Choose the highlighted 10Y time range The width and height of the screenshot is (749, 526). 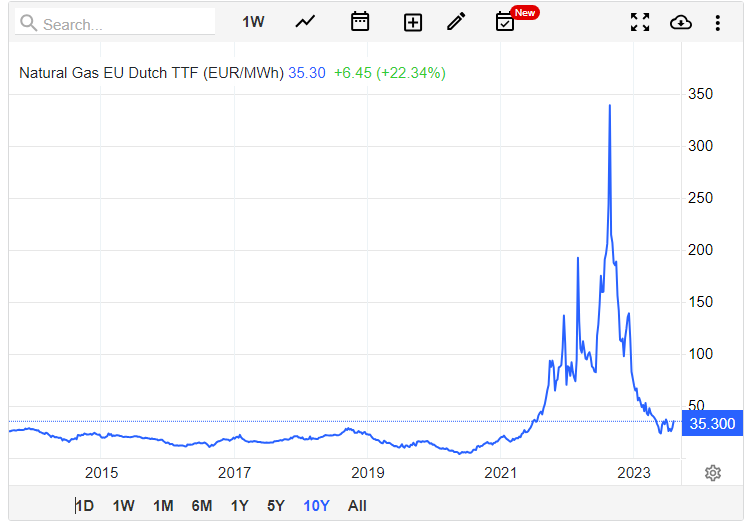point(316,505)
